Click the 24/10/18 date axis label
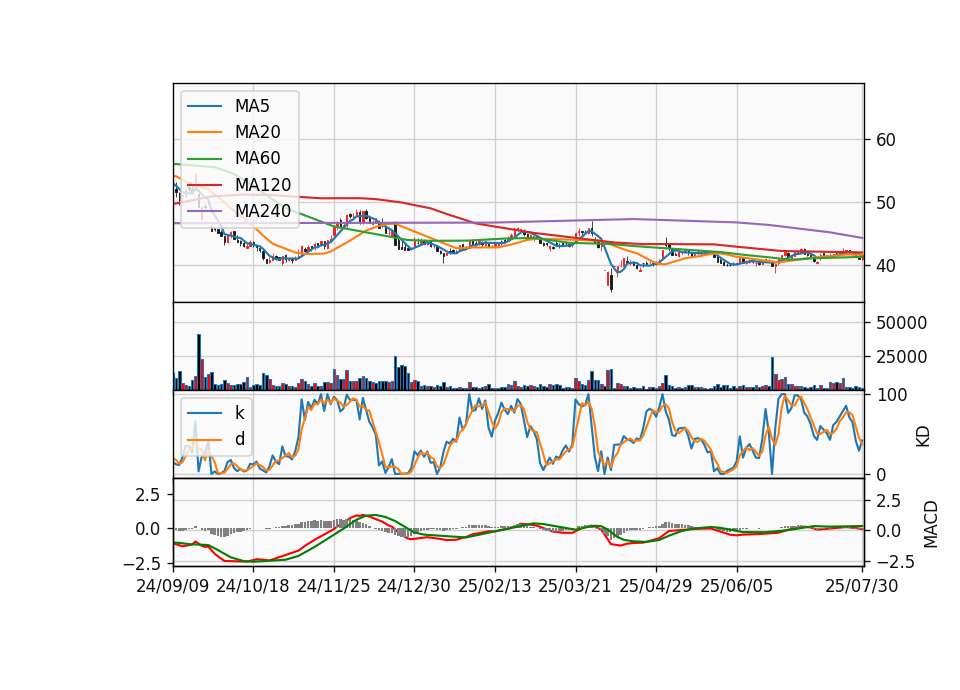The image size is (960, 690). click(x=253, y=586)
